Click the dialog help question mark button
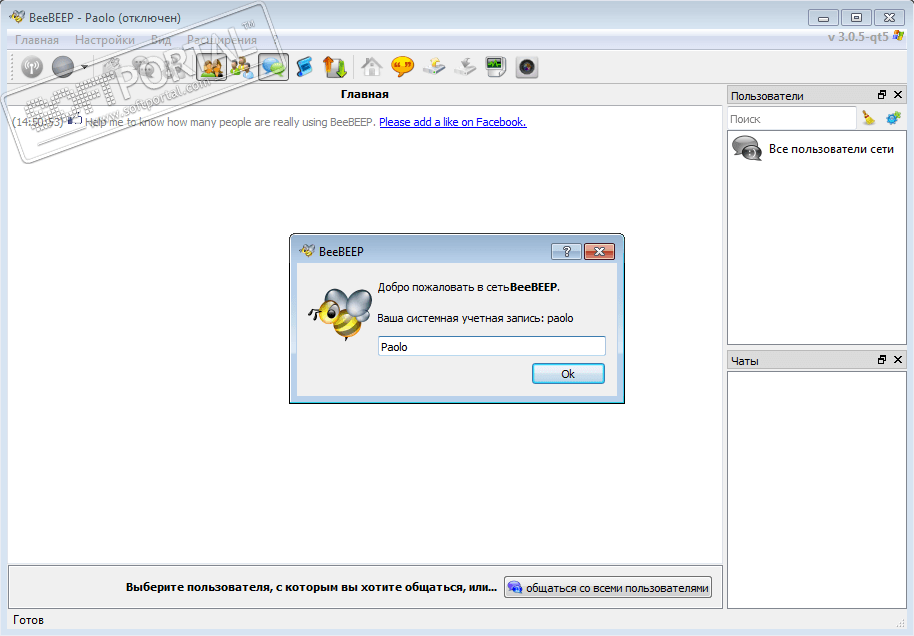 tap(566, 251)
